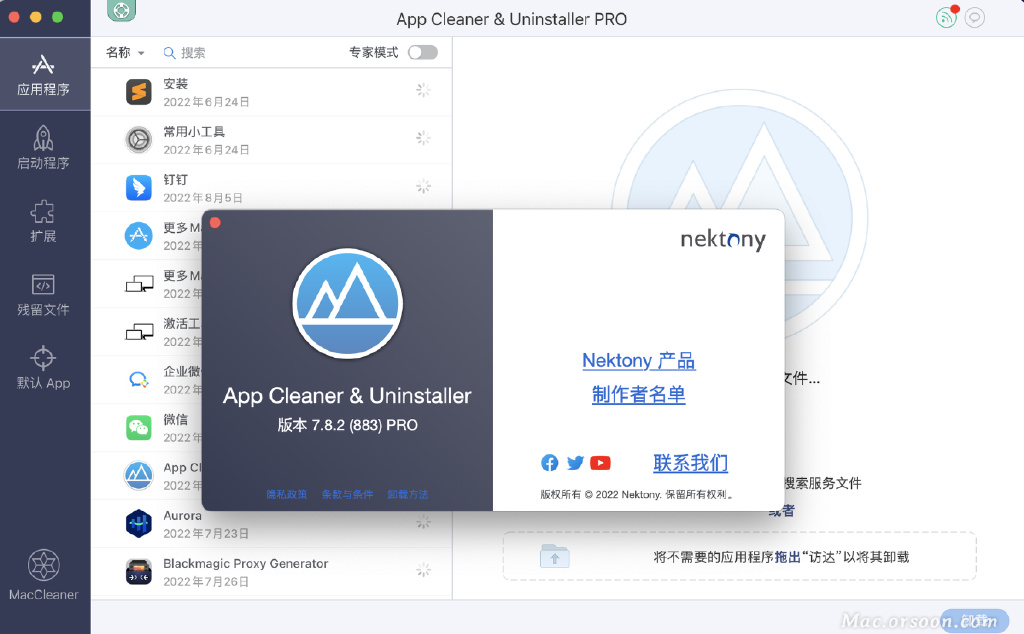
Task: Open the Facebook icon link
Action: tap(550, 463)
